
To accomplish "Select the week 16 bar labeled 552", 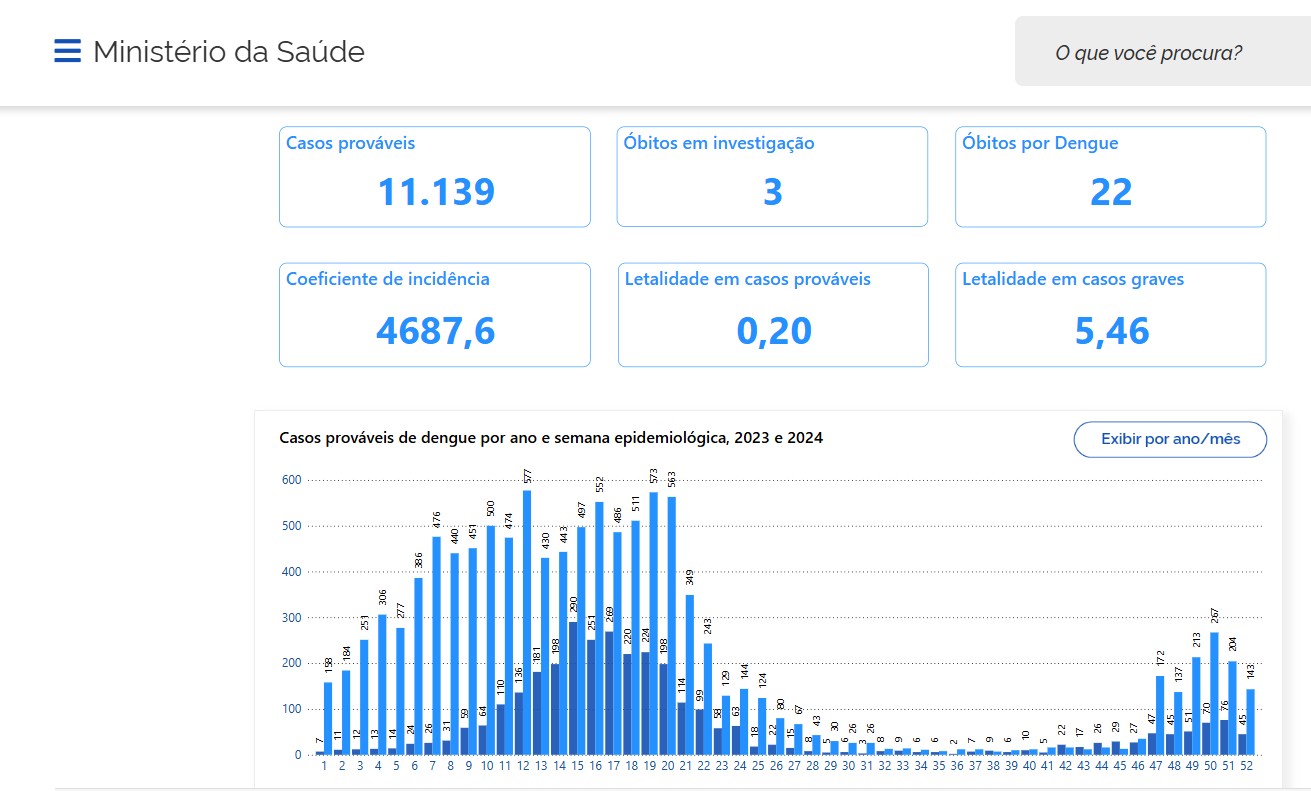I will coord(599,629).
